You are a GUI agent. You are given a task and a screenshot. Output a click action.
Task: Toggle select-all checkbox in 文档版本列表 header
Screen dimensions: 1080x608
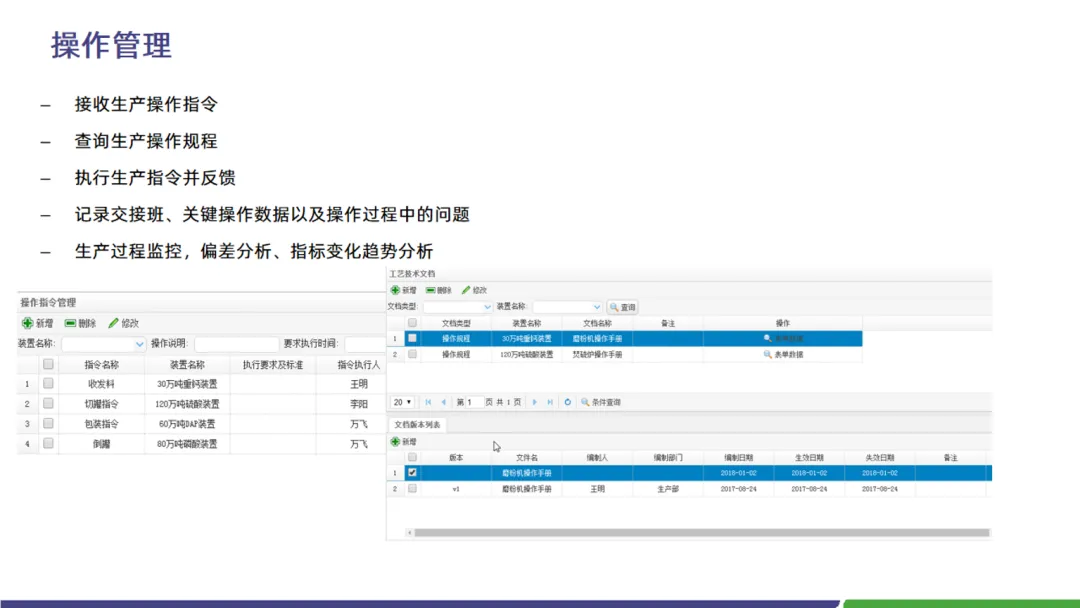(412, 457)
